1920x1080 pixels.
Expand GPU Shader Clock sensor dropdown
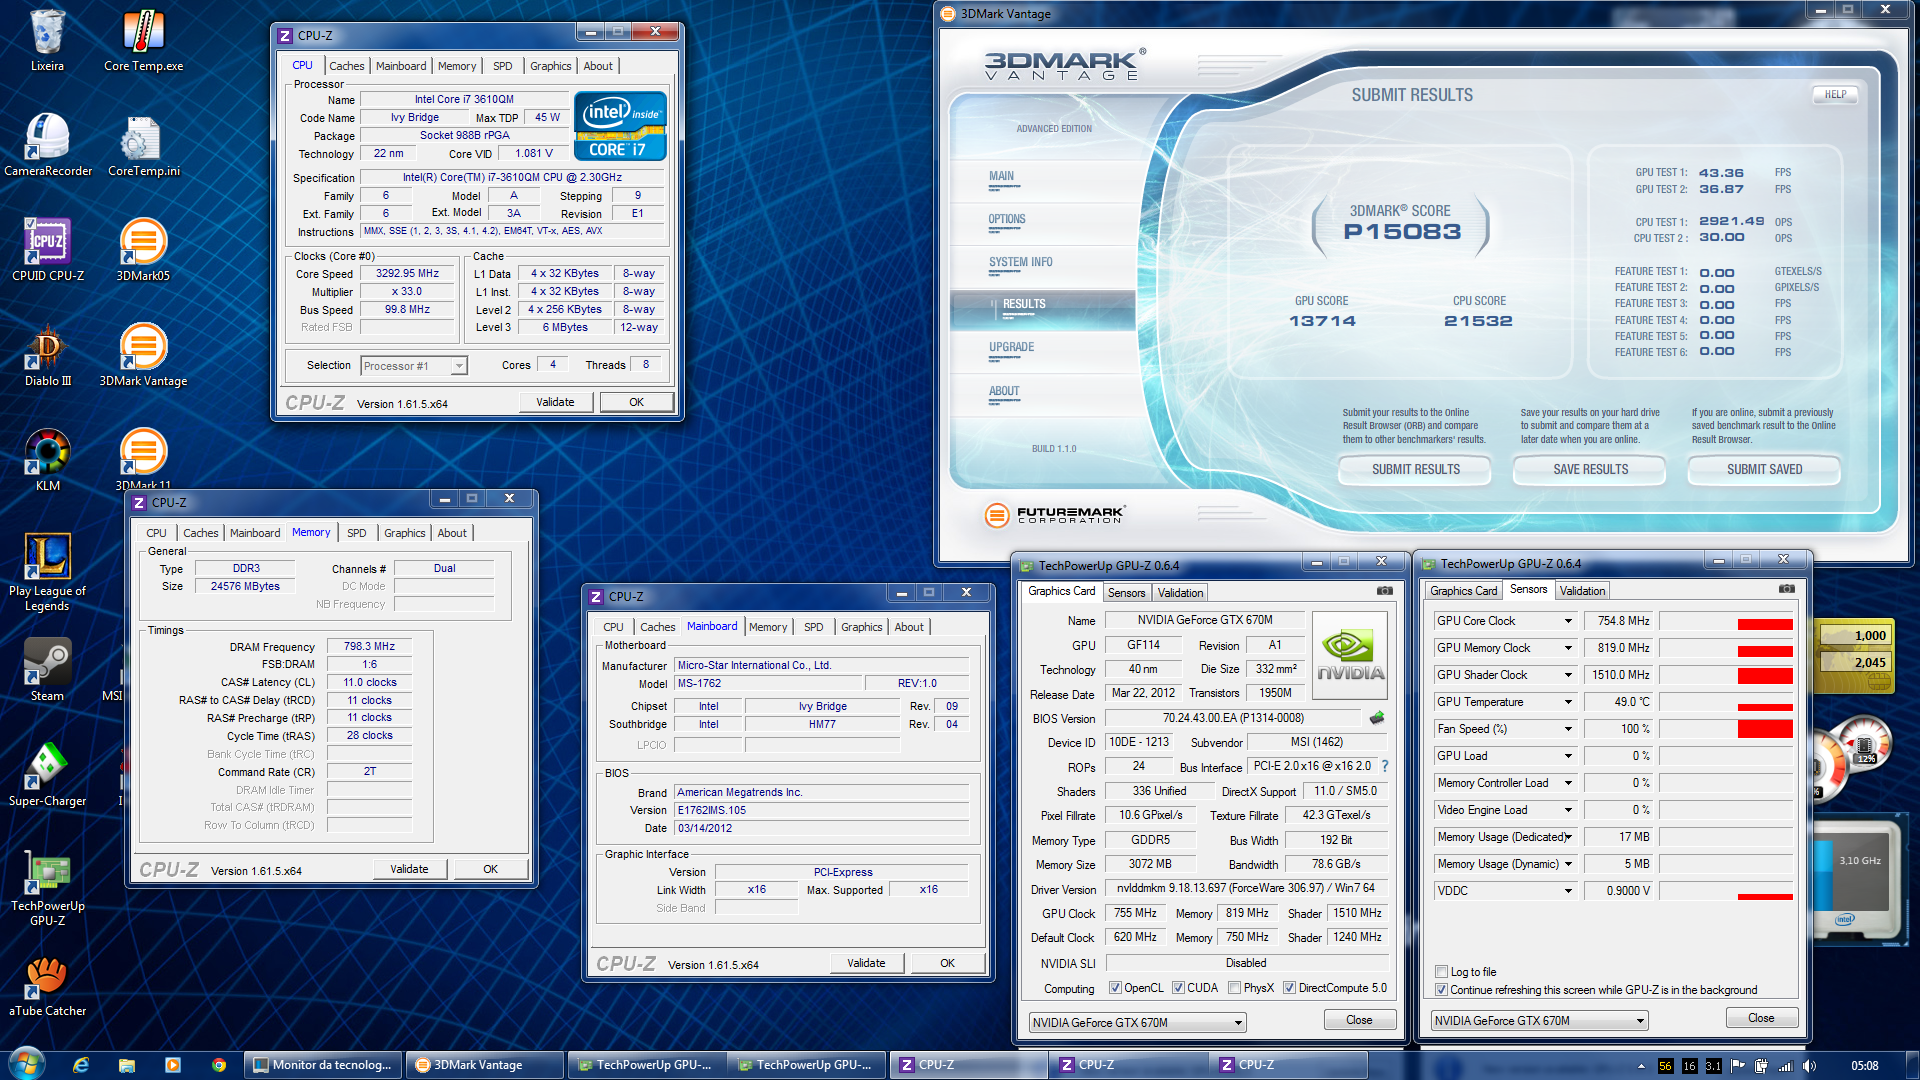[x=1568, y=675]
